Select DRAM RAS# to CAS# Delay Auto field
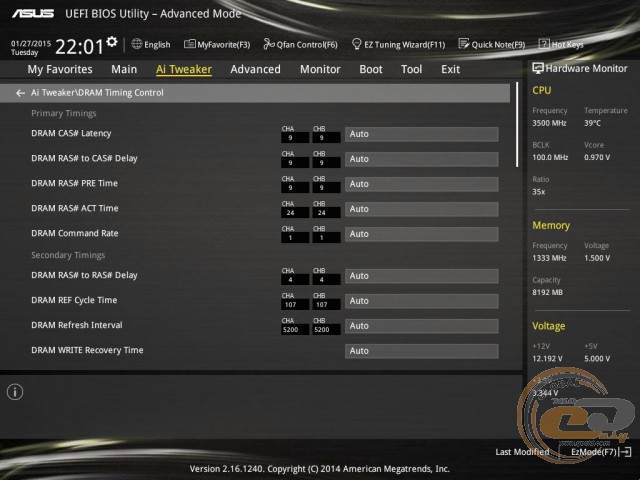 (422, 159)
